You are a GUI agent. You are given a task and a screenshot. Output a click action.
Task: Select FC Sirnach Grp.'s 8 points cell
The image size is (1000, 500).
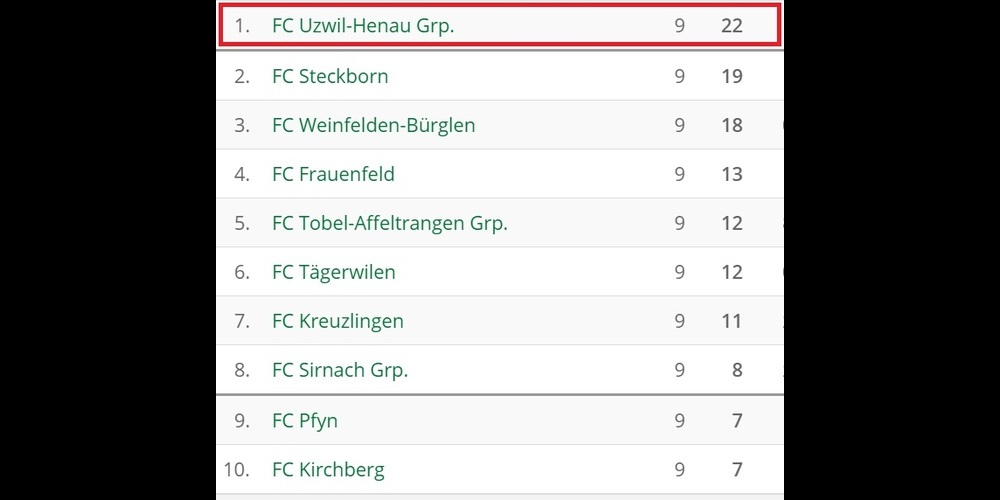point(737,370)
